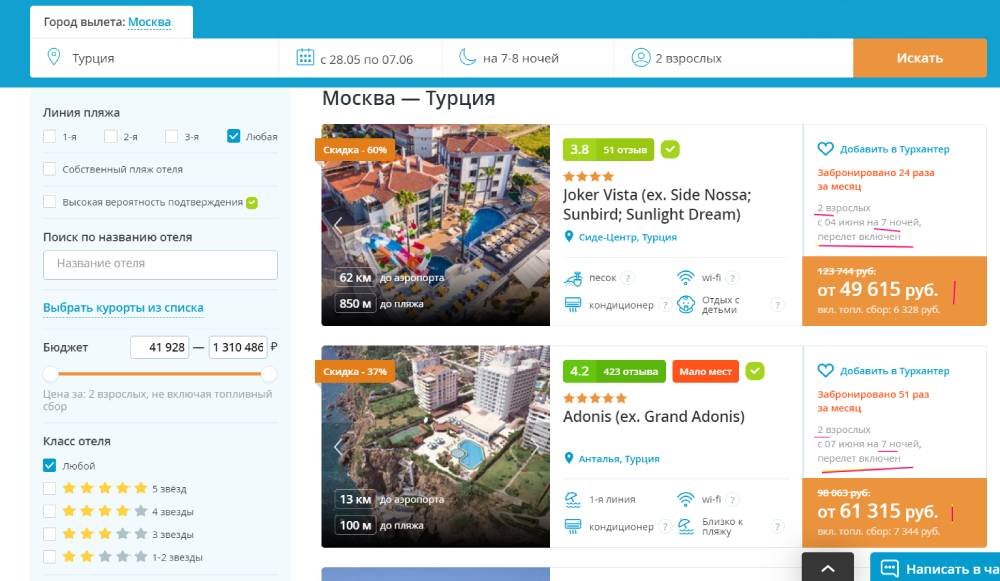Enable Собственный пляж отеля checkbox
The height and width of the screenshot is (581, 1000).
[x=50, y=169]
